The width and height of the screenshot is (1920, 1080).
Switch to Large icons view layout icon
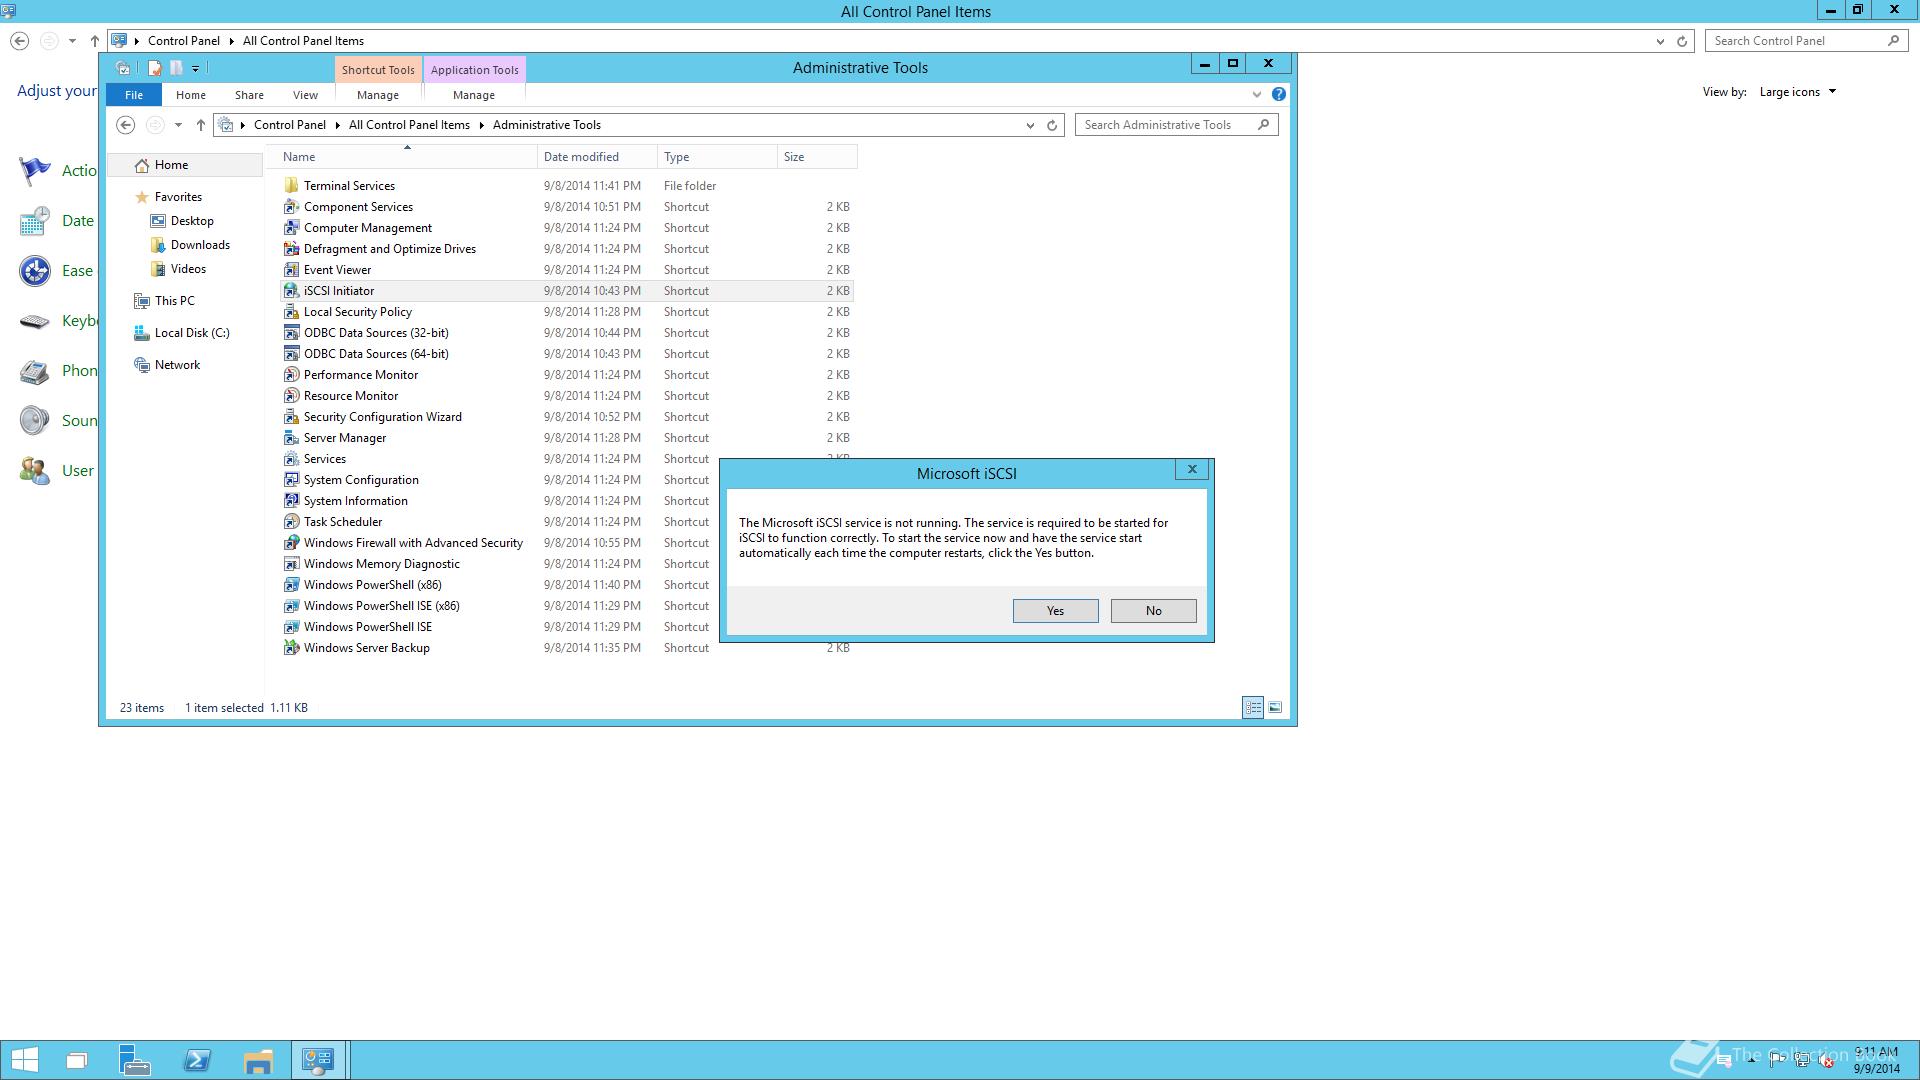1275,707
